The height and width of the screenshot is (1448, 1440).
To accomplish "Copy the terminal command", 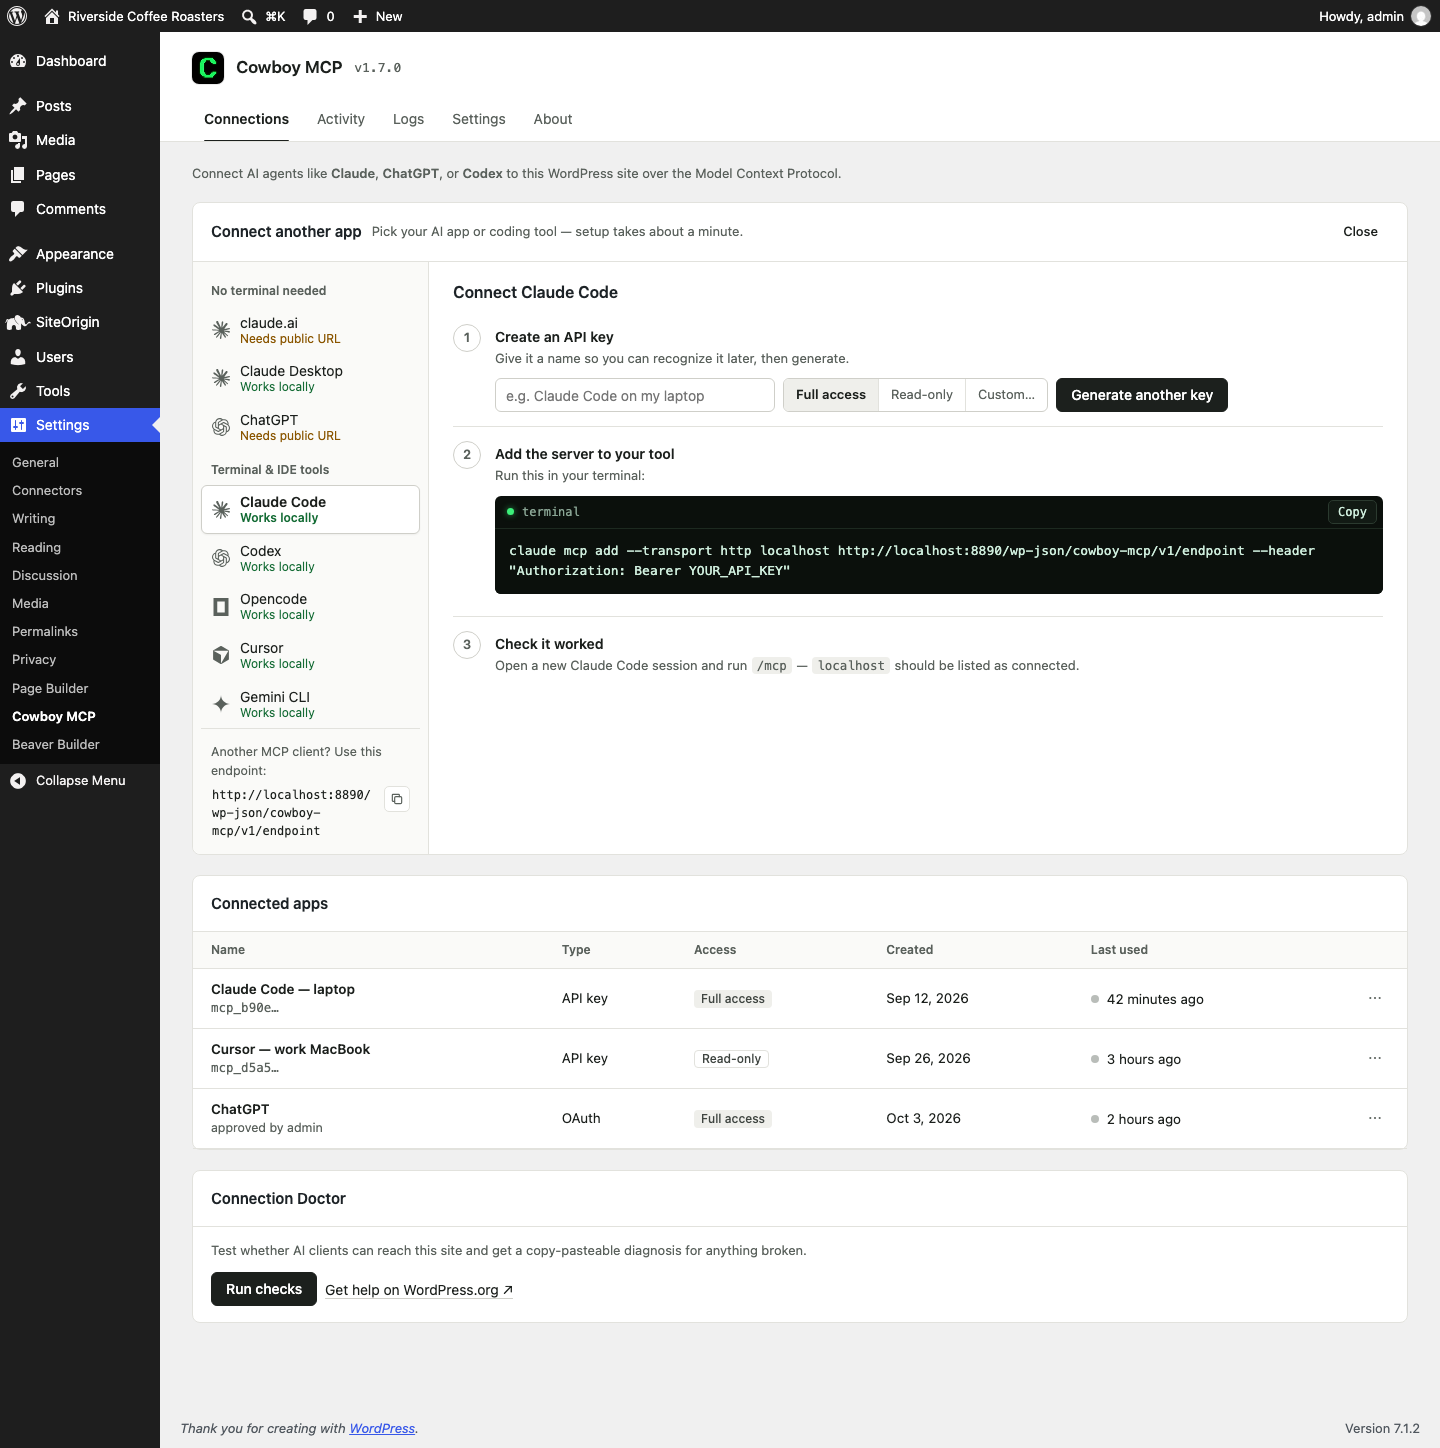I will coord(1352,512).
